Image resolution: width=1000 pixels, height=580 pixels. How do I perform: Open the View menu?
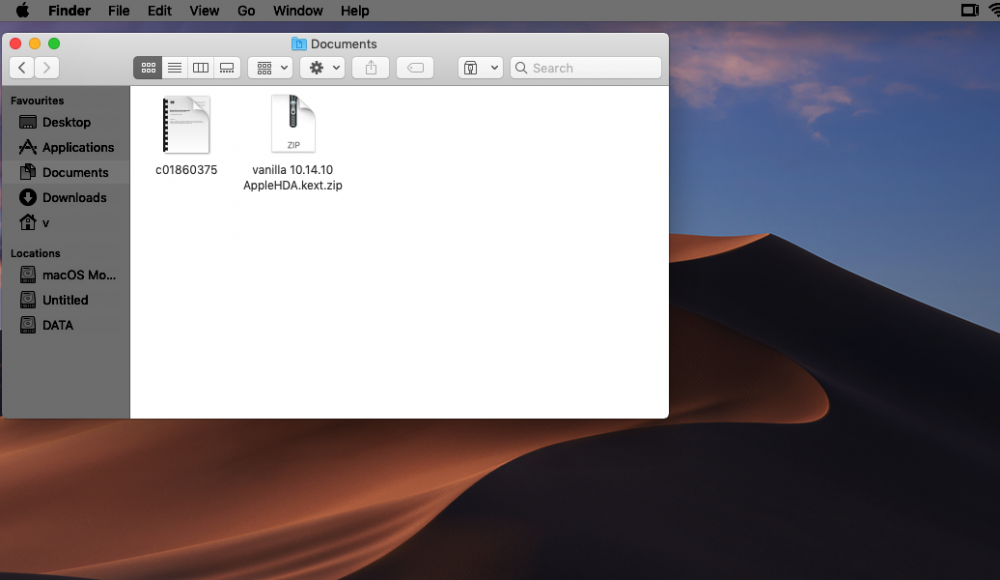[x=204, y=11]
